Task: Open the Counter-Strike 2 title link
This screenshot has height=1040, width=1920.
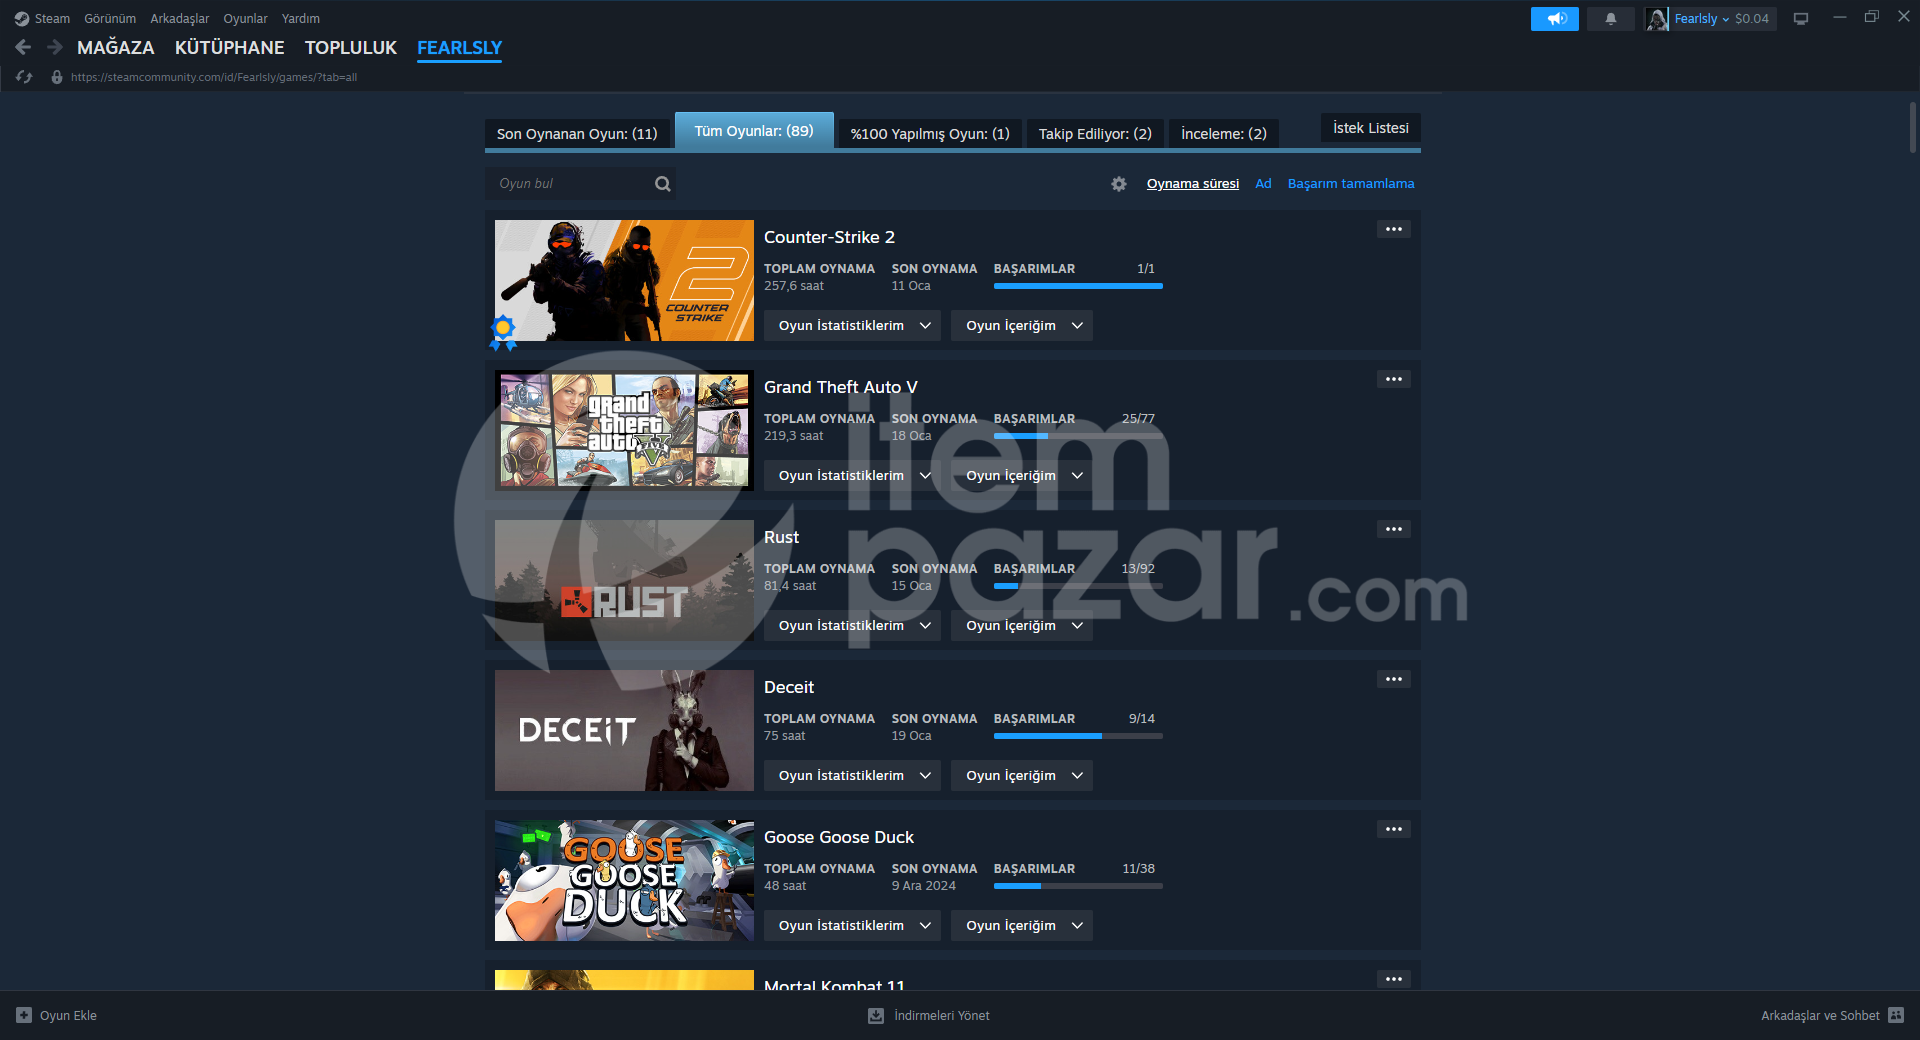Action: pyautogui.click(x=829, y=237)
